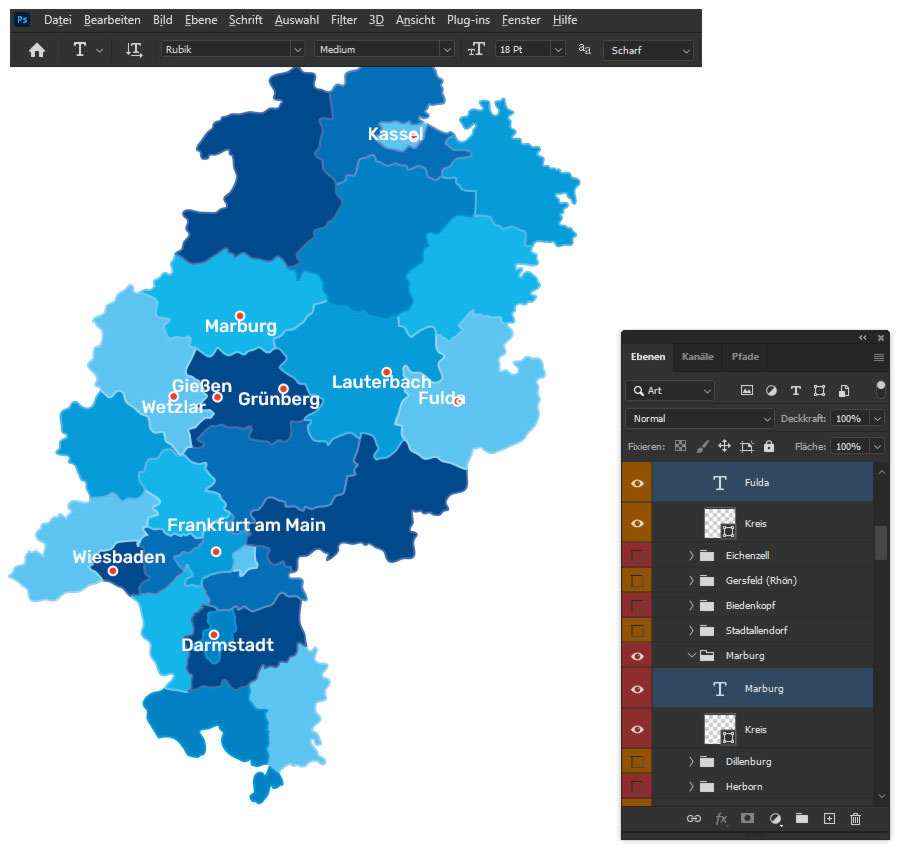This screenshot has height=850, width=900.
Task: Create a new layer group
Action: click(802, 818)
